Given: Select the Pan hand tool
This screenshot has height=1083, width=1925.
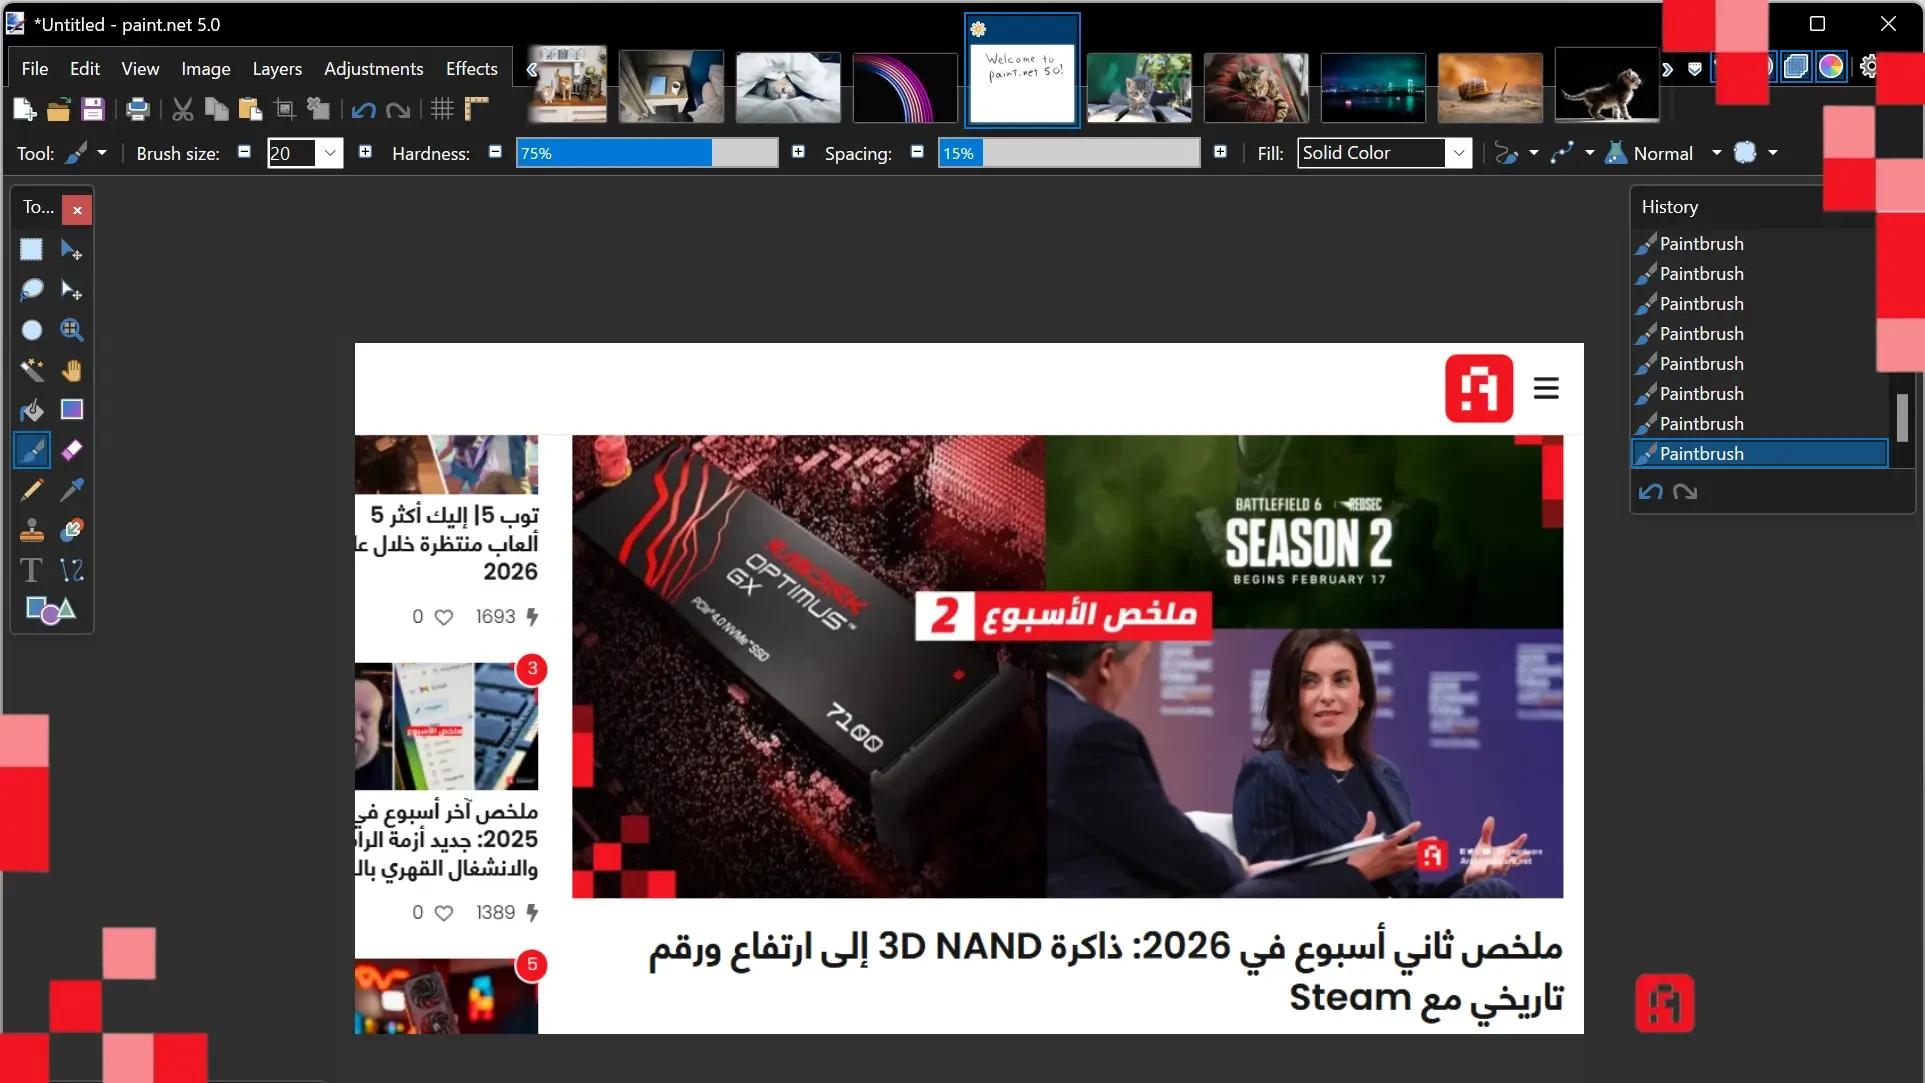Looking at the screenshot, I should click(x=71, y=370).
